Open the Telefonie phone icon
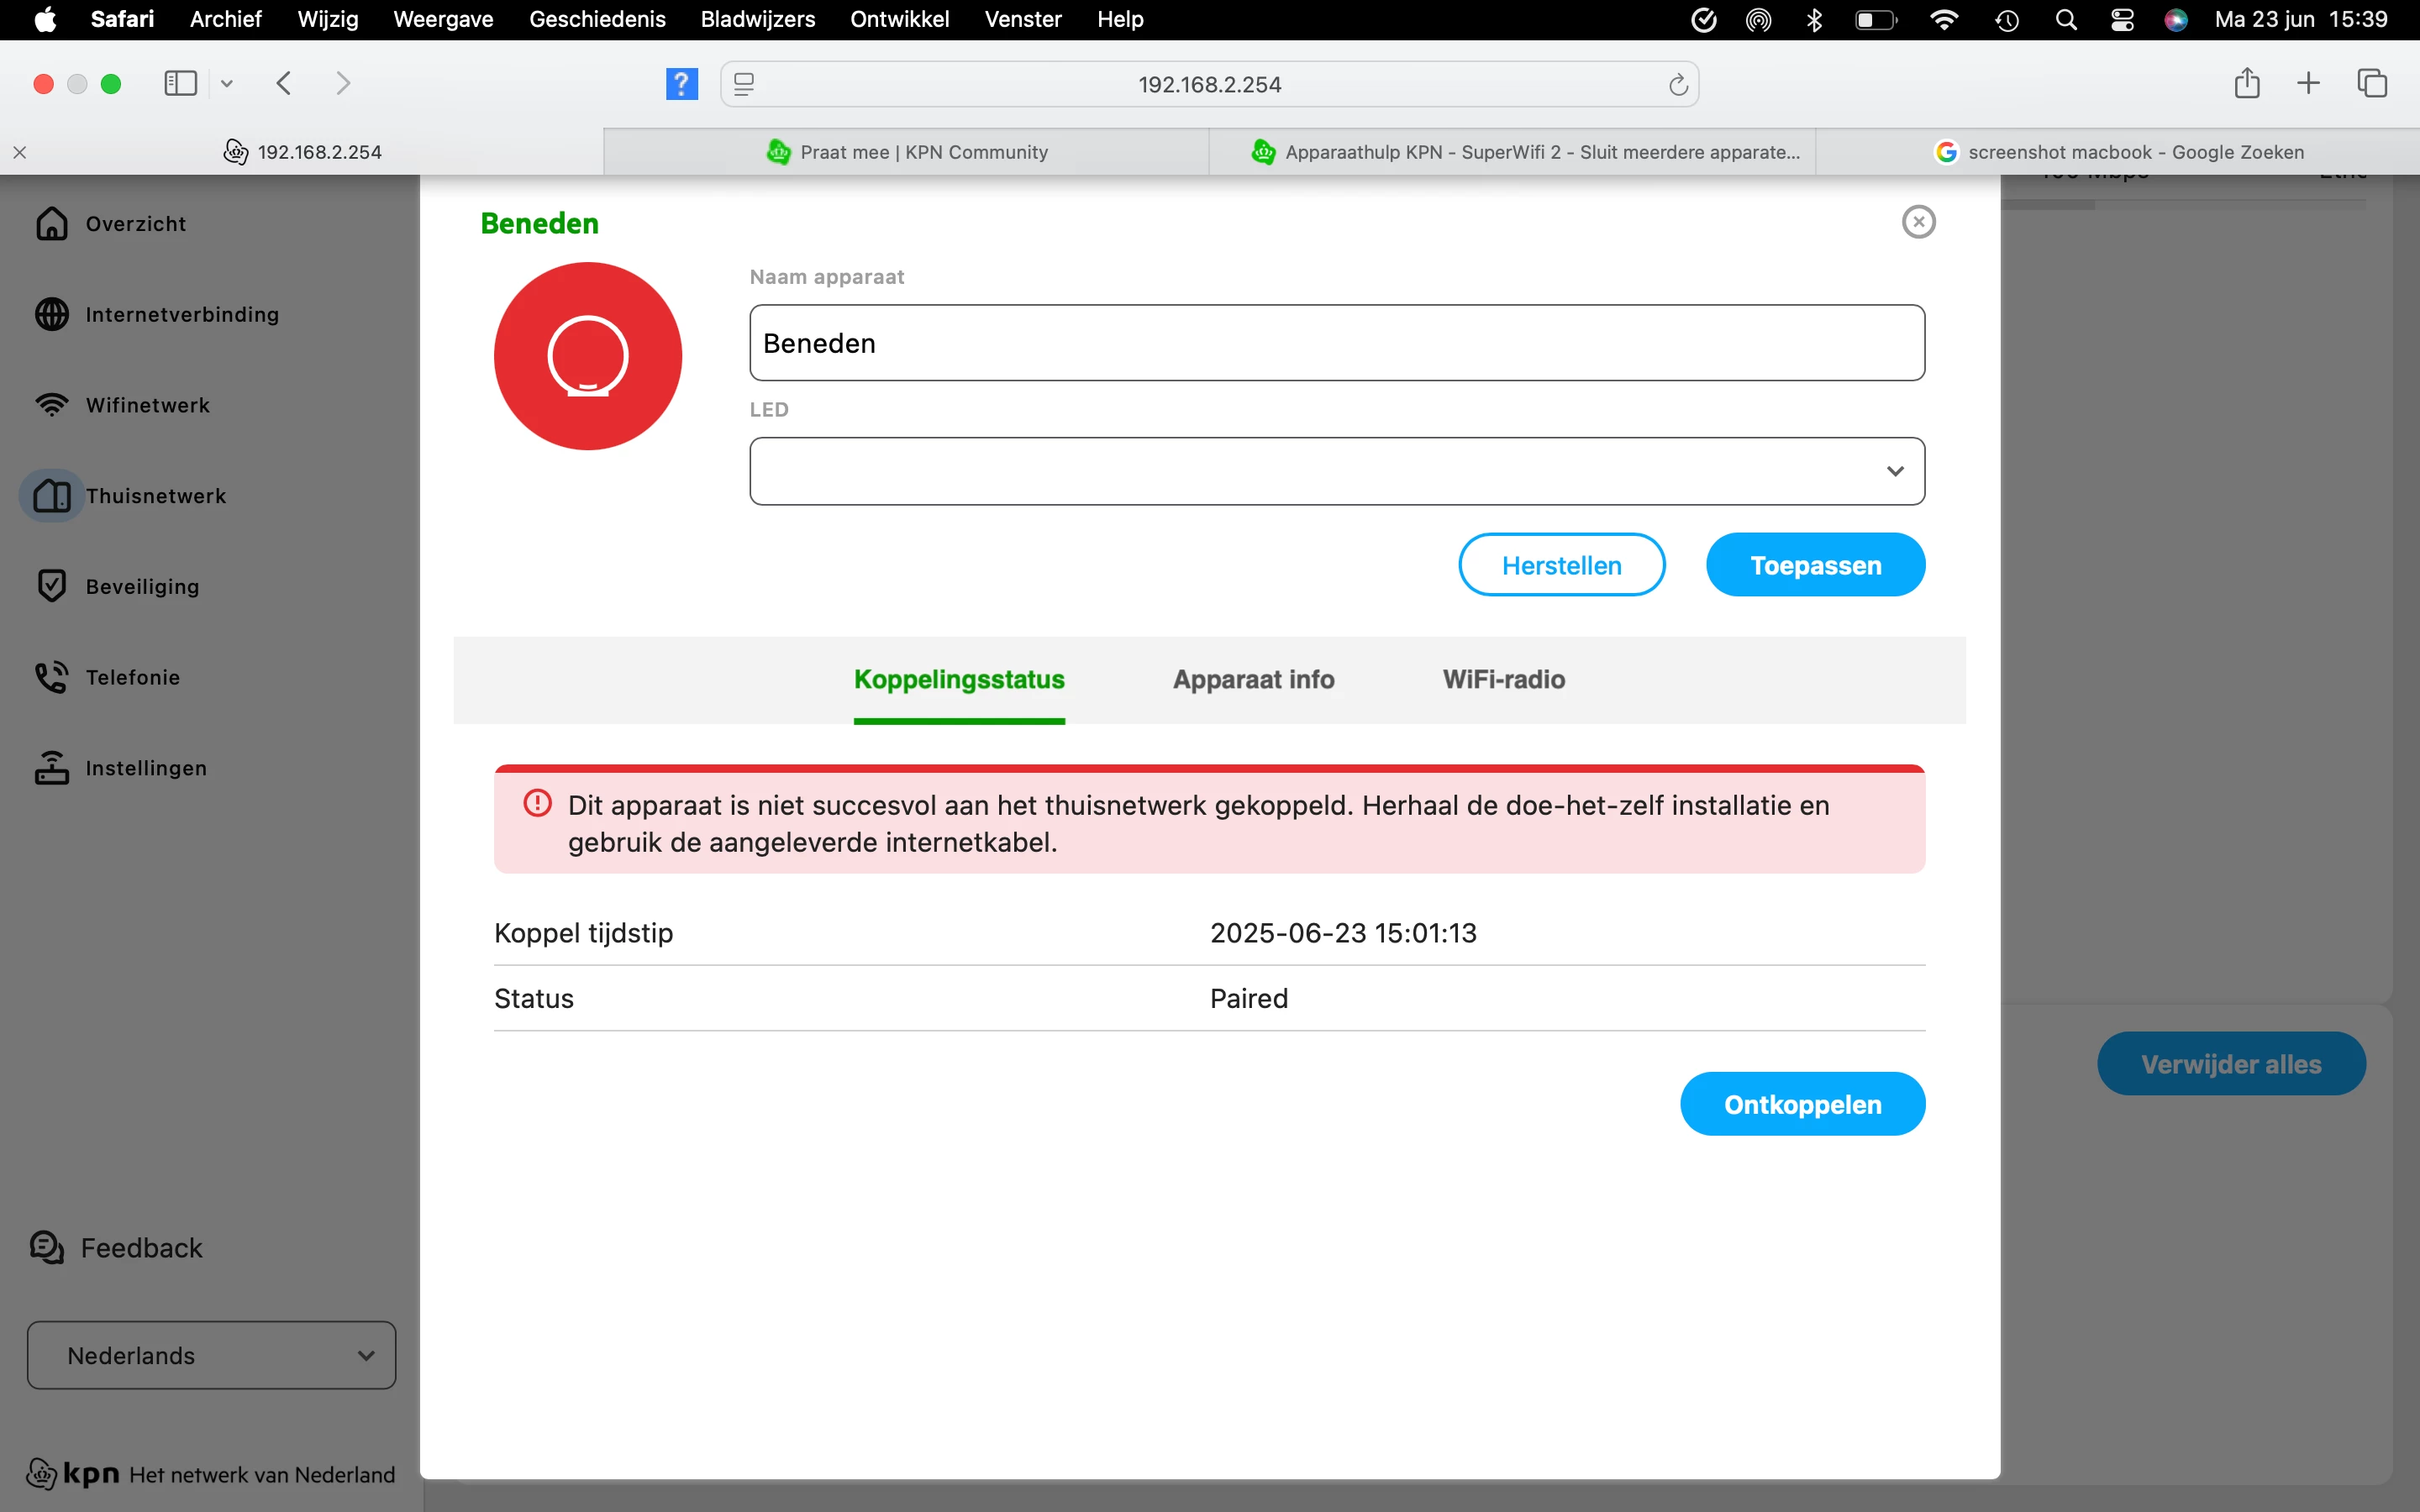The width and height of the screenshot is (2420, 1512). [52, 677]
